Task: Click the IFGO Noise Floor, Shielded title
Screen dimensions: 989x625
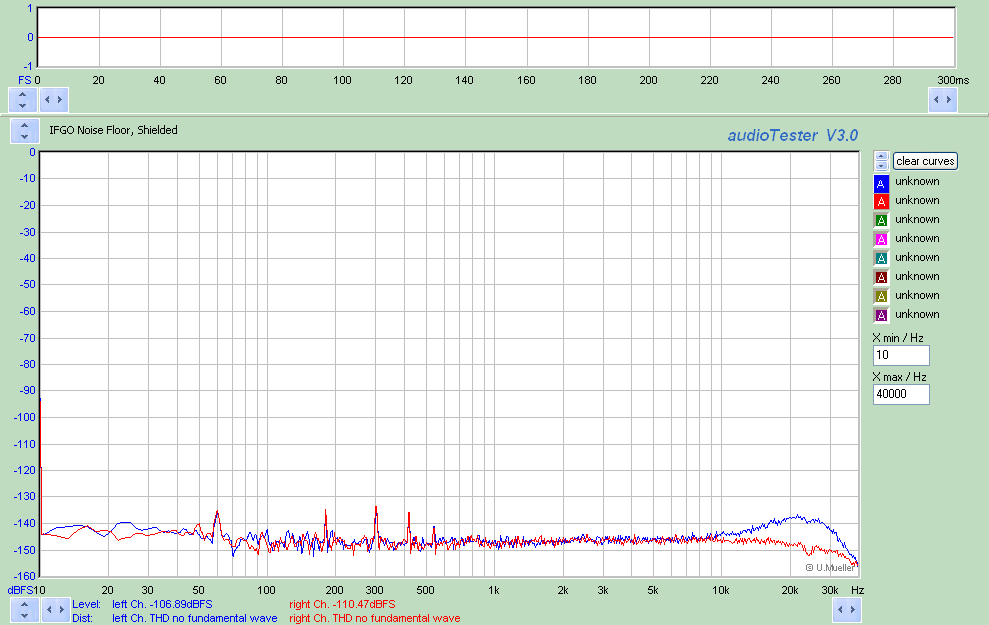Action: [113, 130]
